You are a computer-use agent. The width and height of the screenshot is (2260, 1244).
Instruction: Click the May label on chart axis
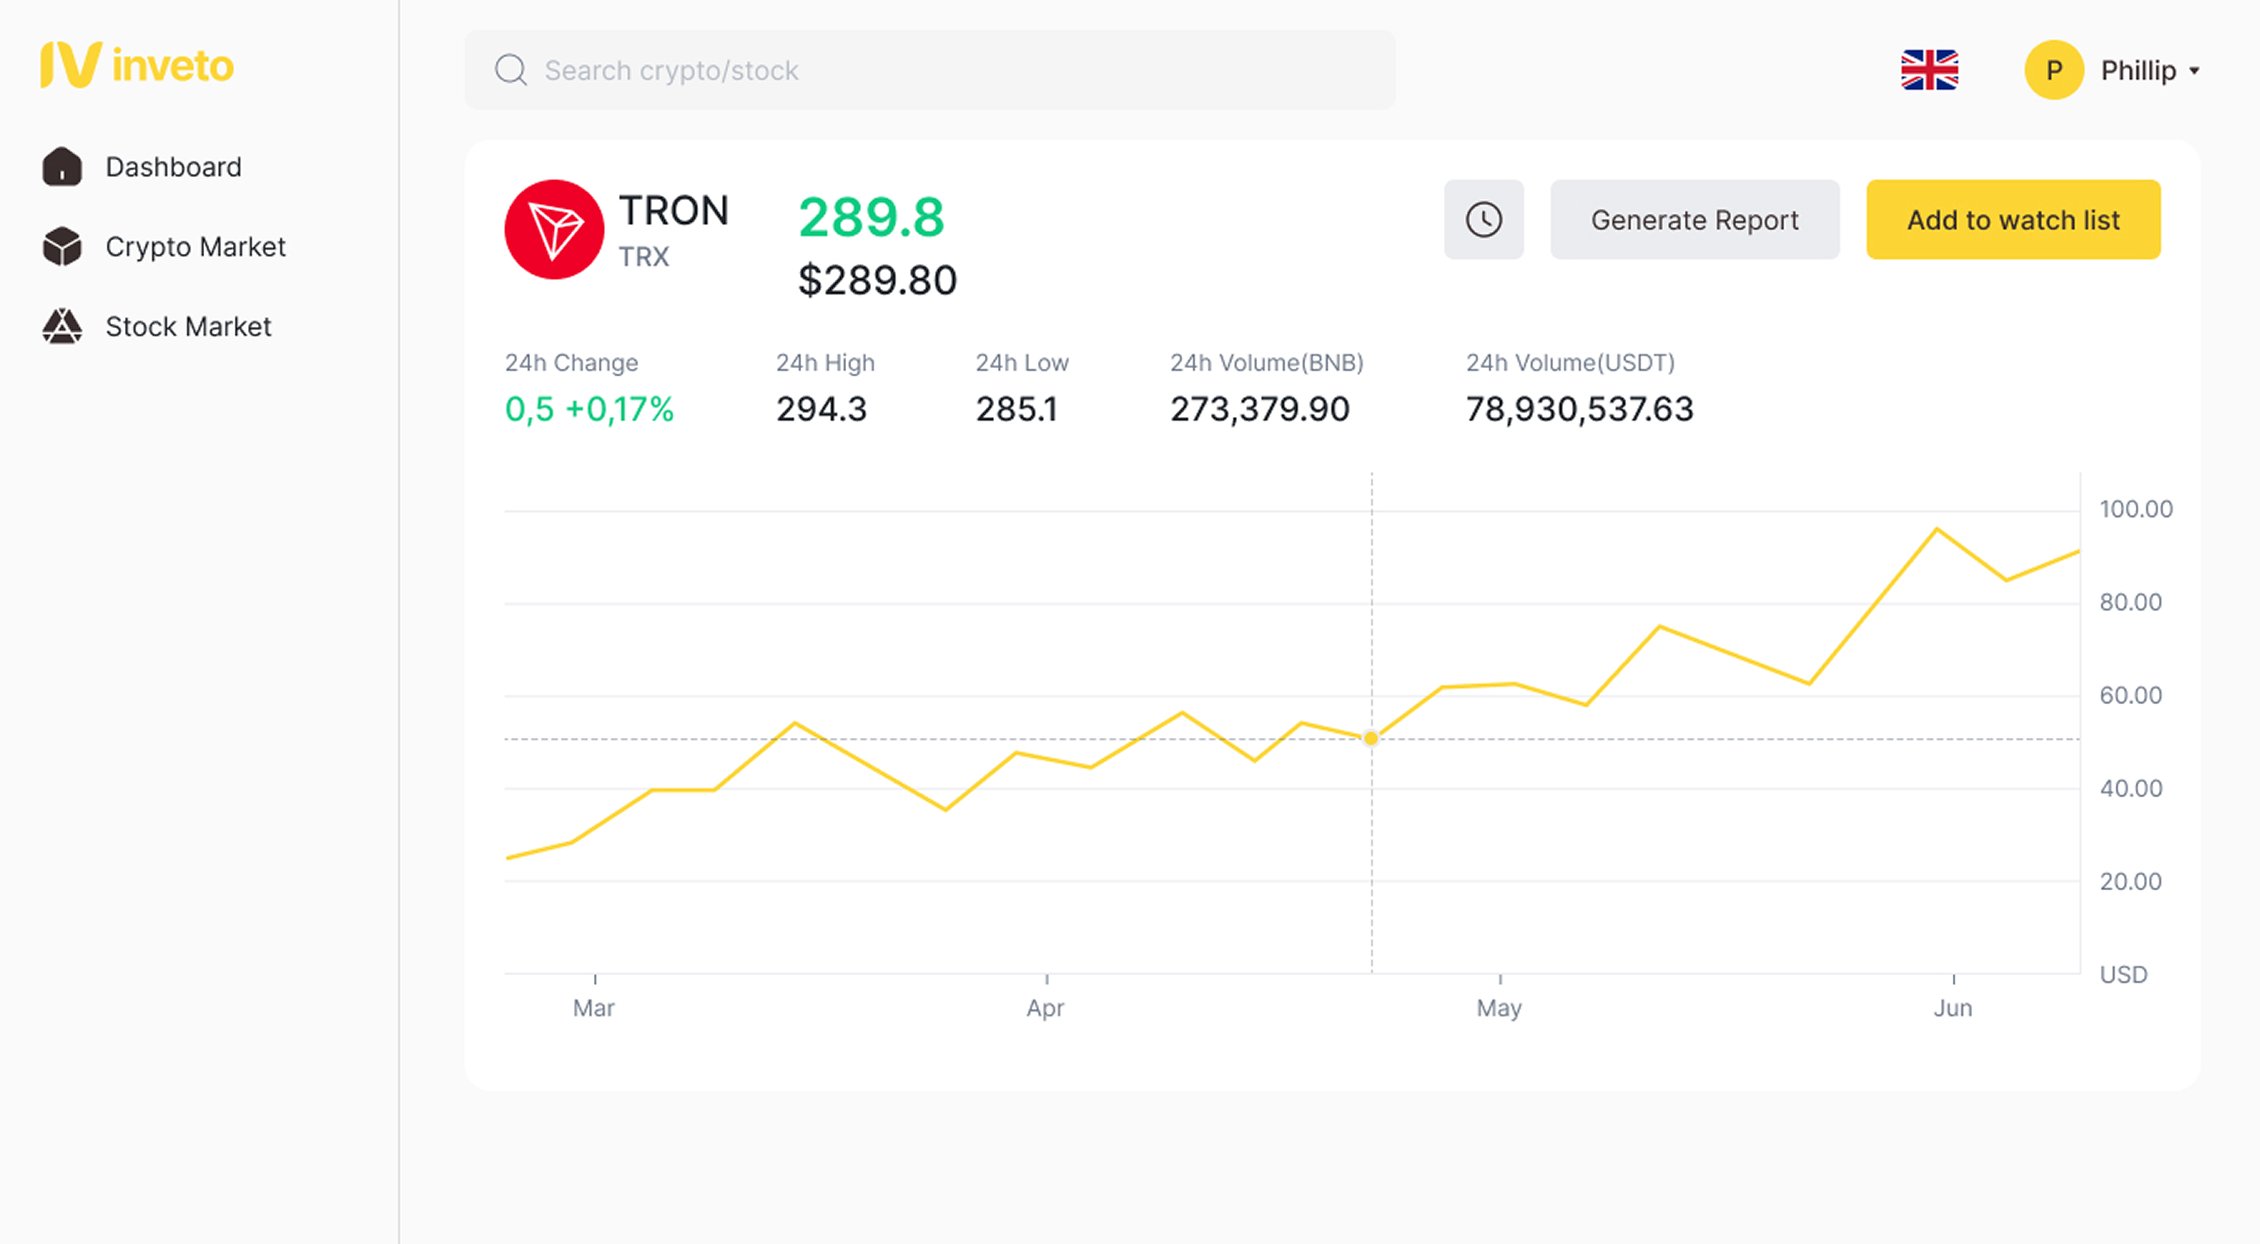[1498, 1007]
